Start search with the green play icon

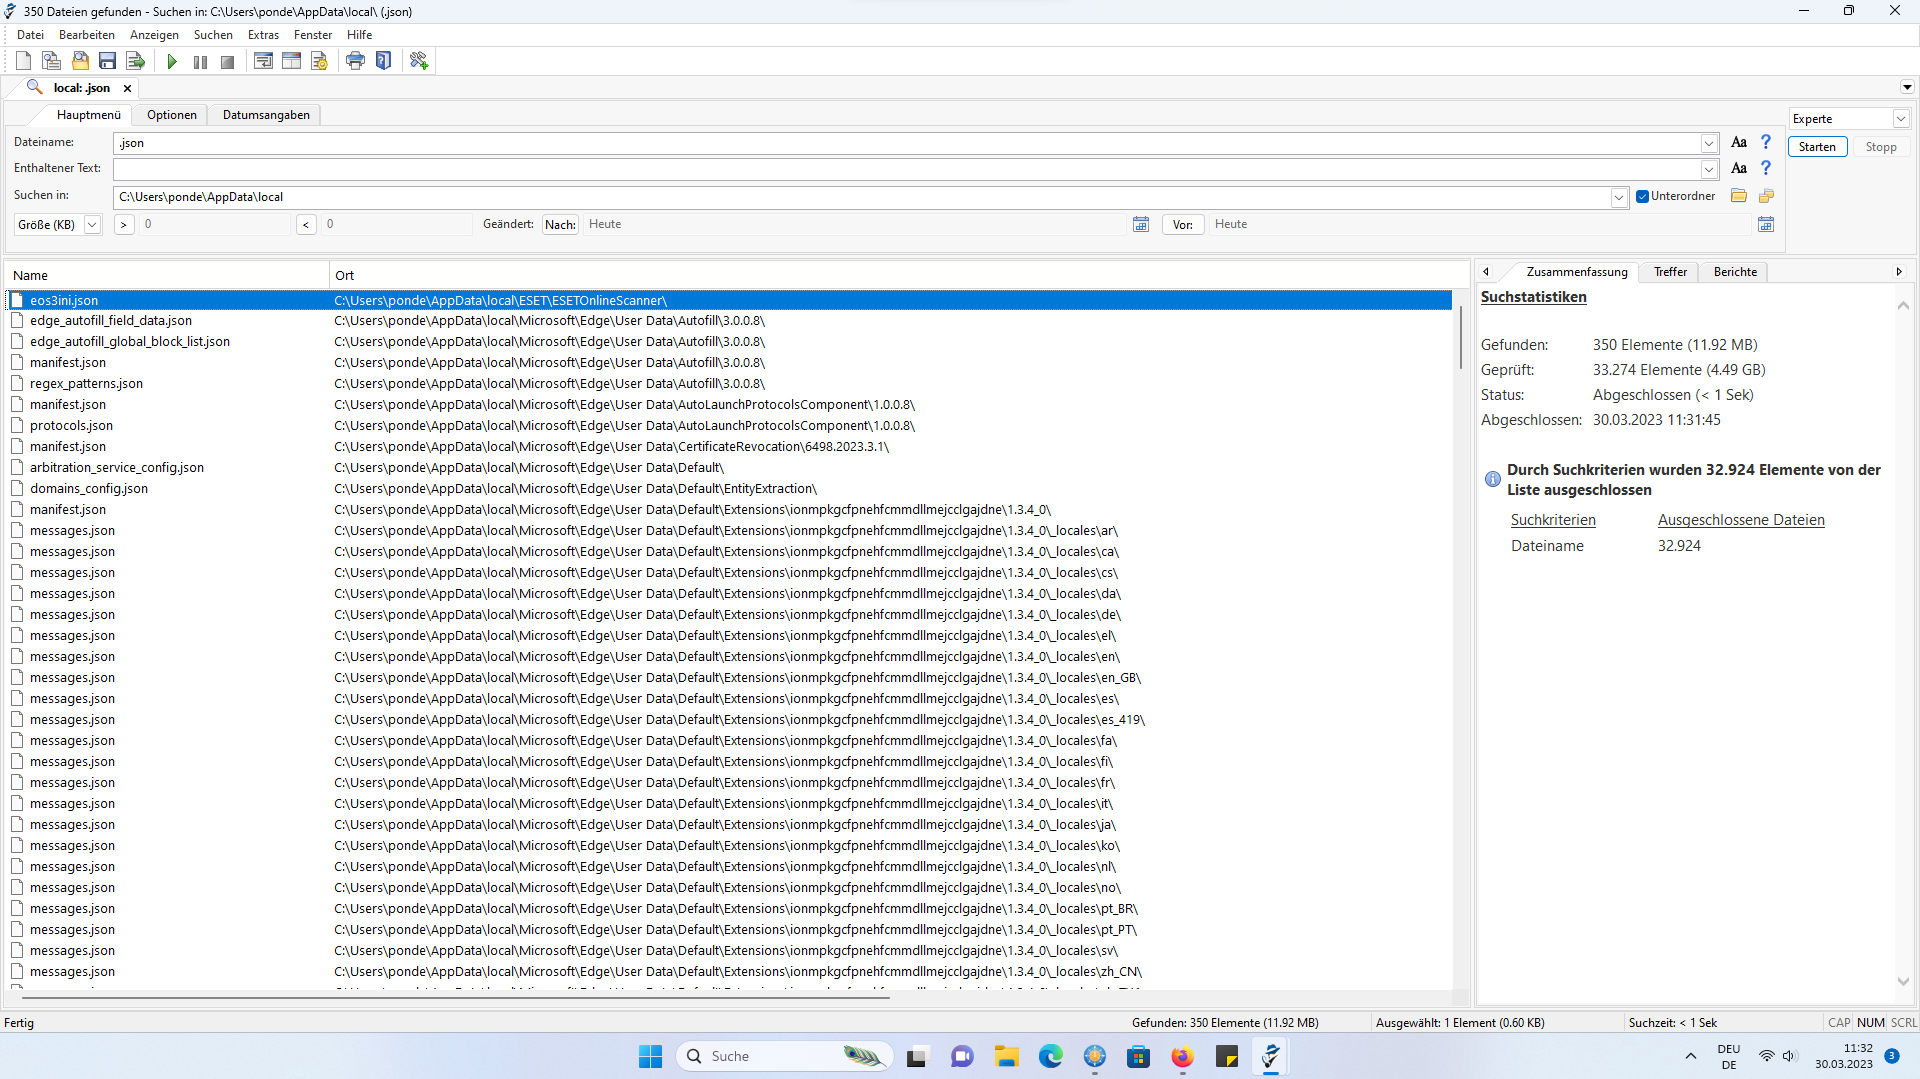point(172,61)
